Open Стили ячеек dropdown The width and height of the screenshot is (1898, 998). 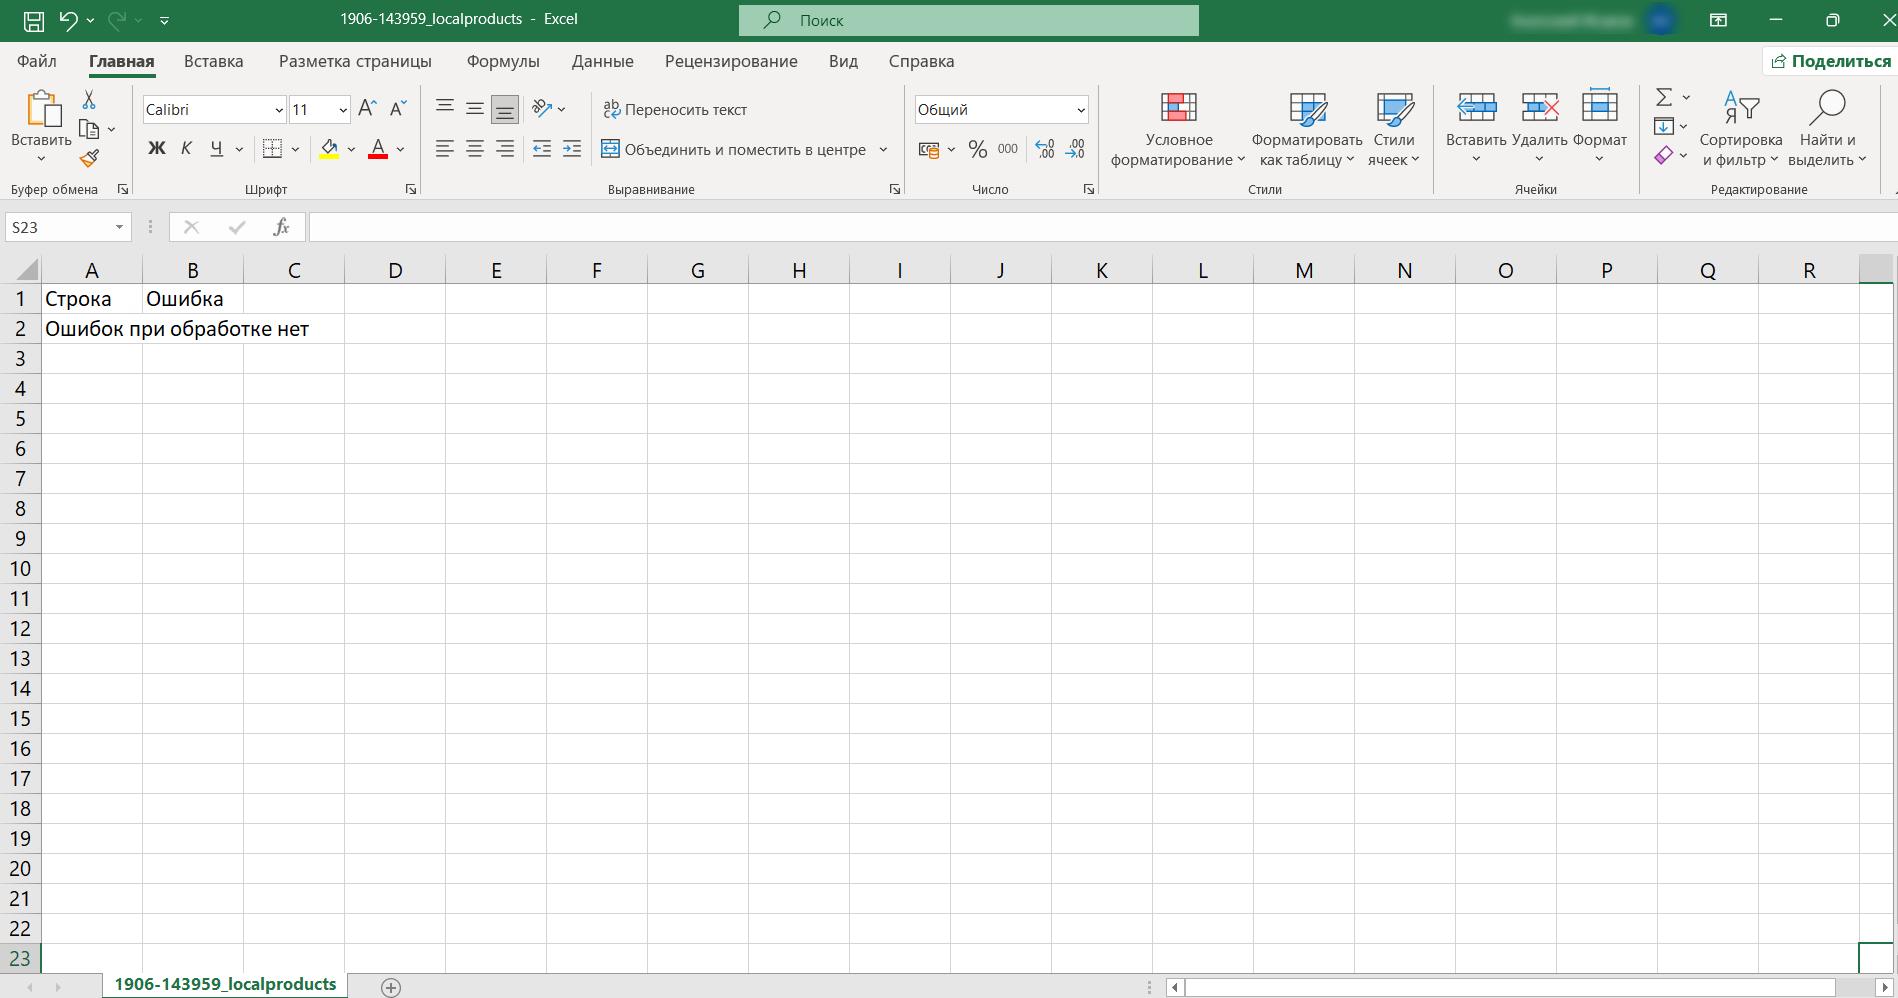[x=1394, y=130]
